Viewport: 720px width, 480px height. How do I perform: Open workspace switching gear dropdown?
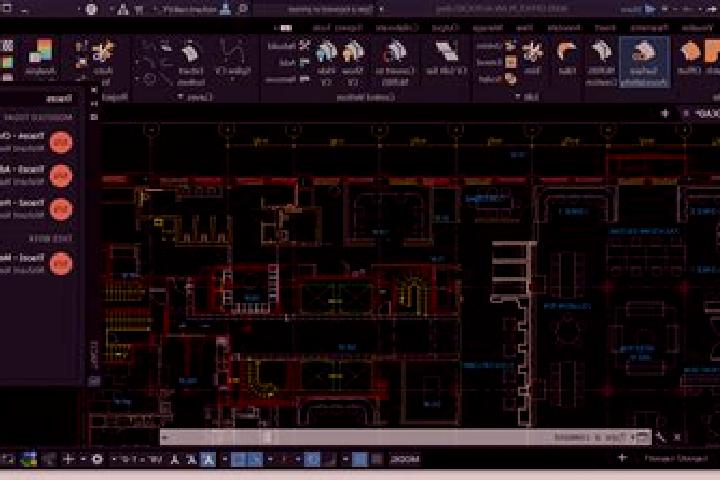click(x=97, y=459)
